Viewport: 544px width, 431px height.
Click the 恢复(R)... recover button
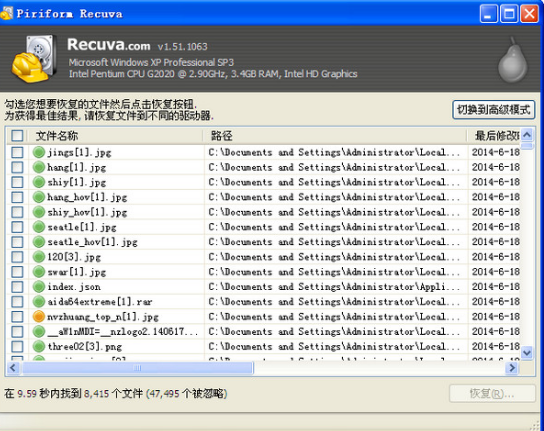point(492,394)
